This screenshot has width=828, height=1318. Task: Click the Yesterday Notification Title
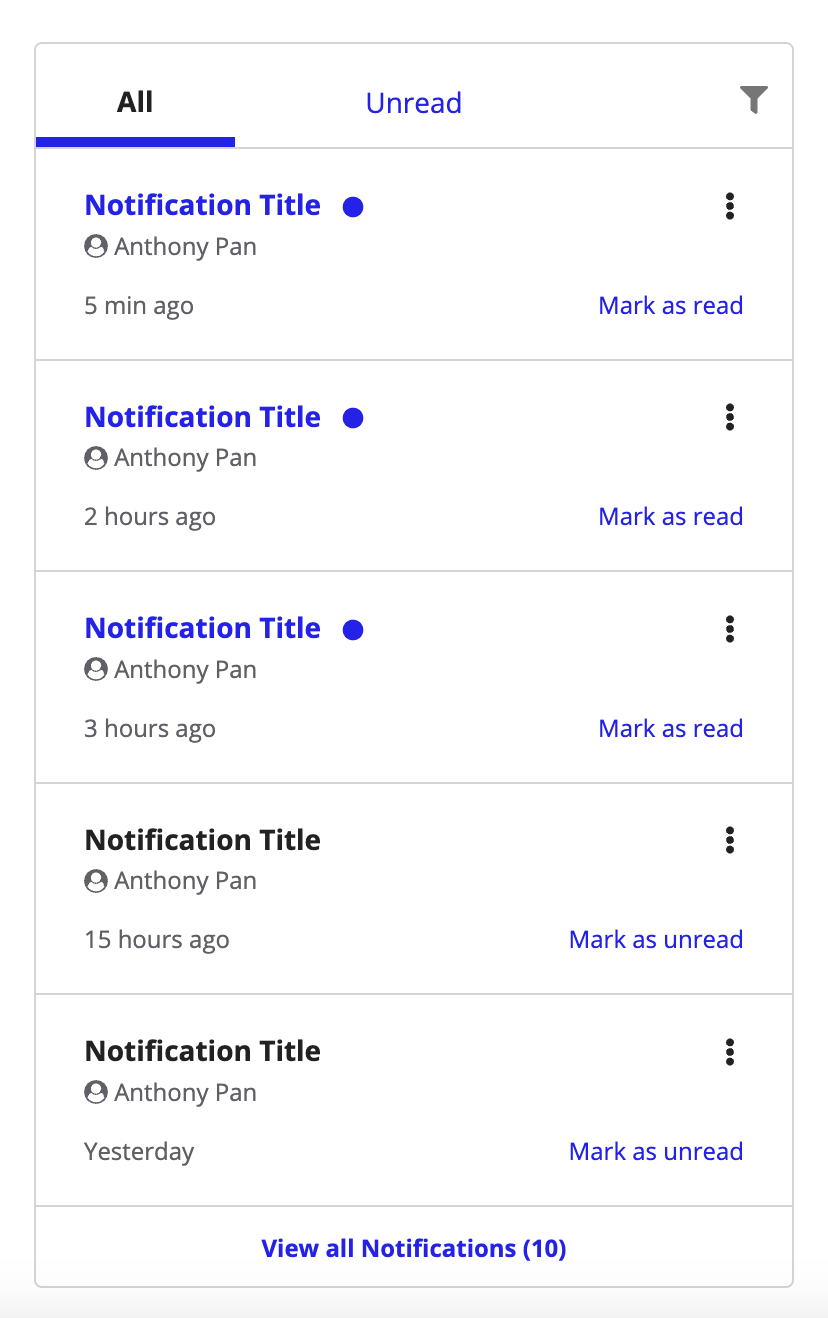203,1051
